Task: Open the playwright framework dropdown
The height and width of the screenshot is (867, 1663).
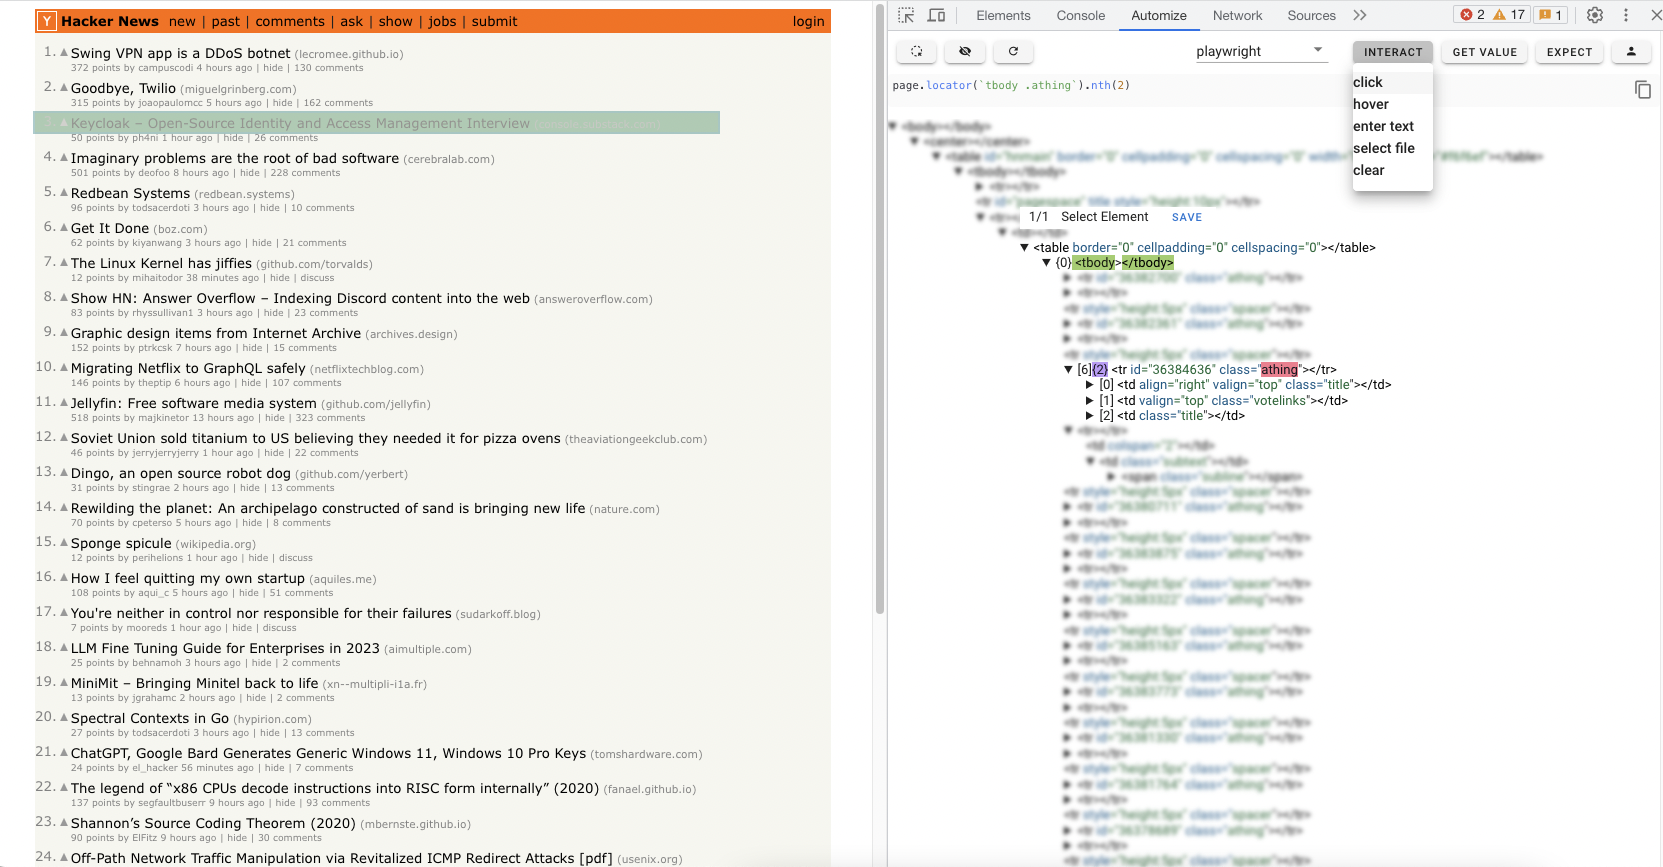Action: point(1260,51)
